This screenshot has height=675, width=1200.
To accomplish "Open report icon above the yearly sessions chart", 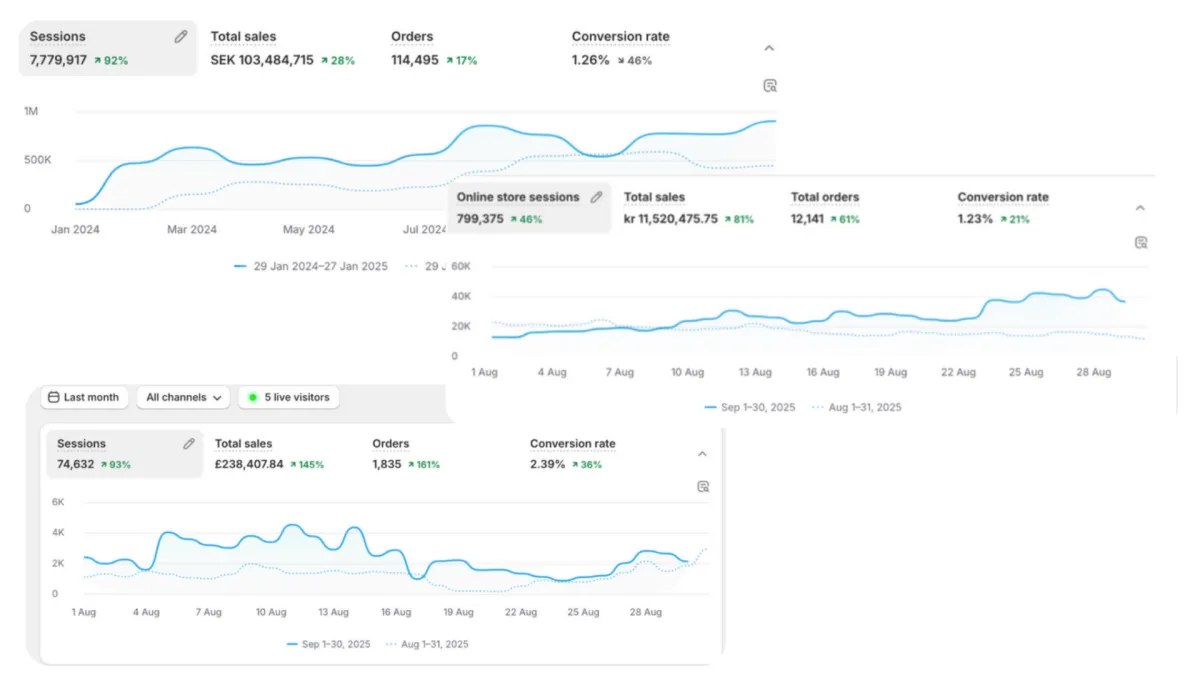I will pos(770,86).
